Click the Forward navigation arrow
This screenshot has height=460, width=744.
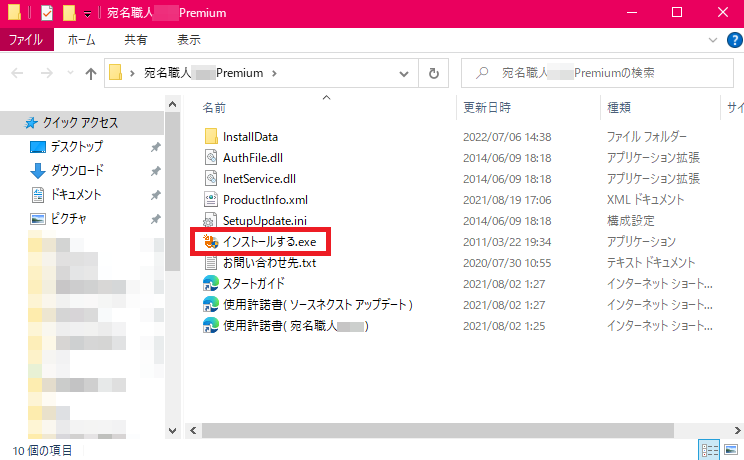[x=46, y=73]
